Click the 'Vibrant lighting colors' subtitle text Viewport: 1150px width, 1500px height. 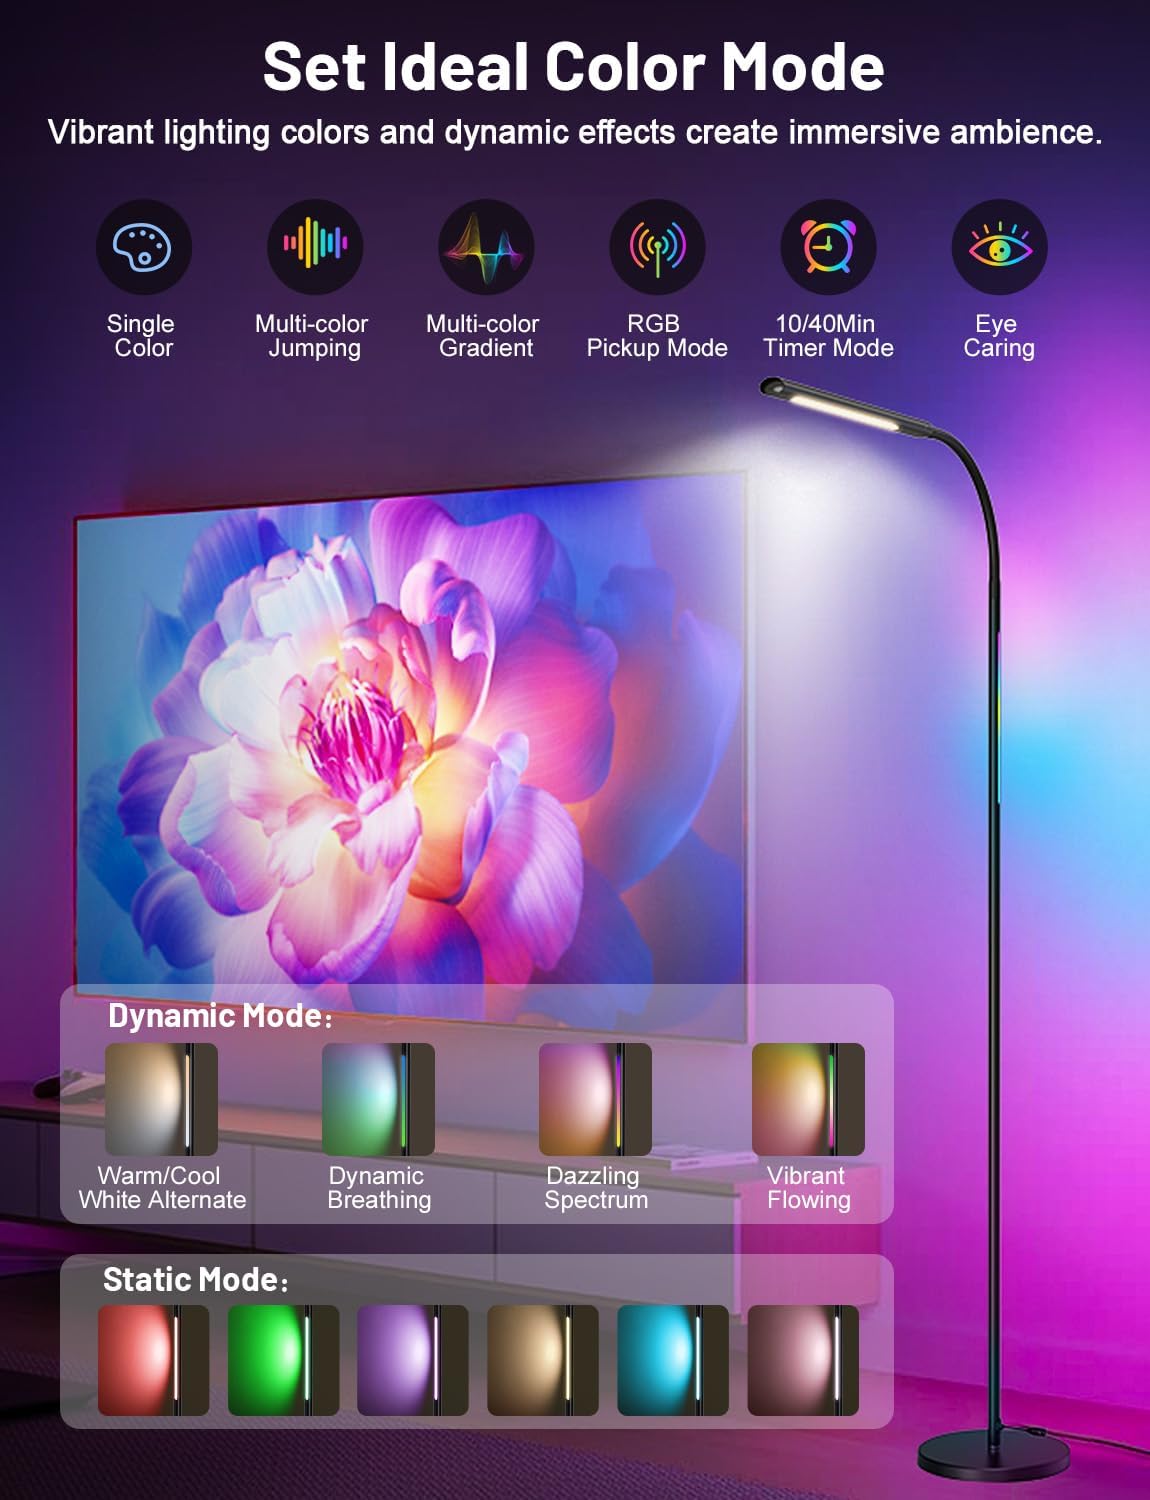click(x=575, y=132)
